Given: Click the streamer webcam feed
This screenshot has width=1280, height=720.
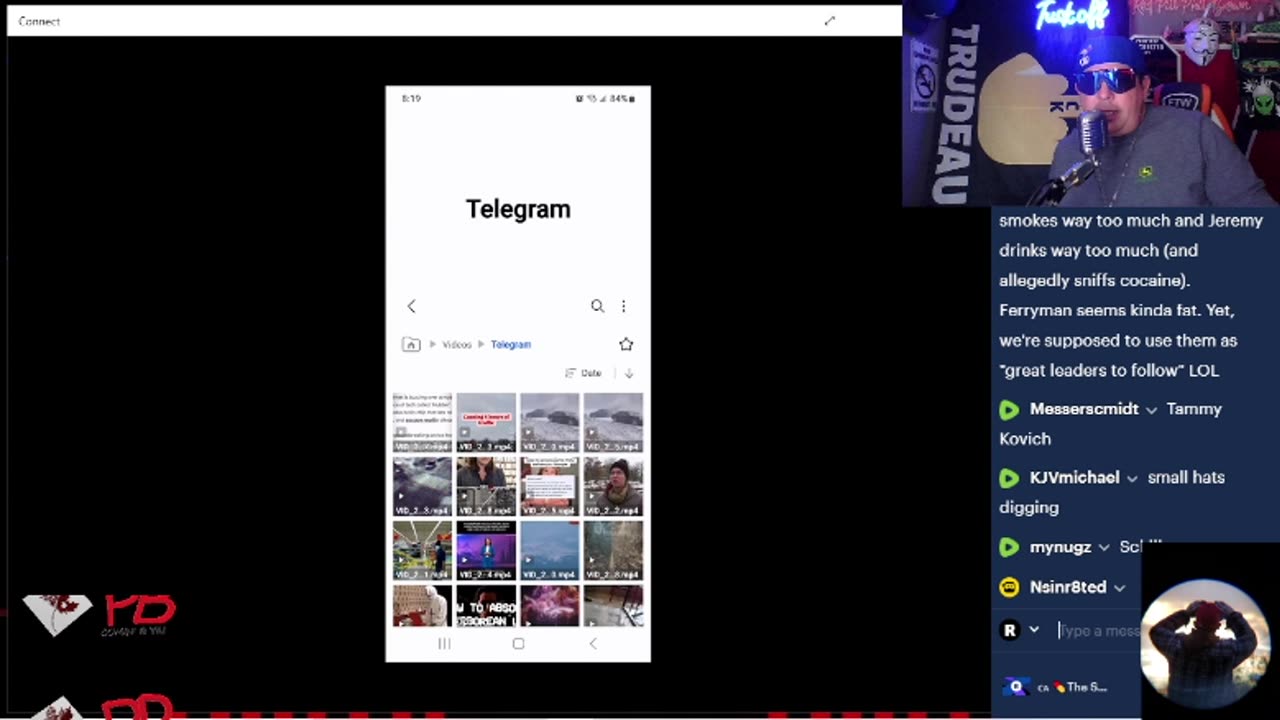Looking at the screenshot, I should [x=1091, y=103].
